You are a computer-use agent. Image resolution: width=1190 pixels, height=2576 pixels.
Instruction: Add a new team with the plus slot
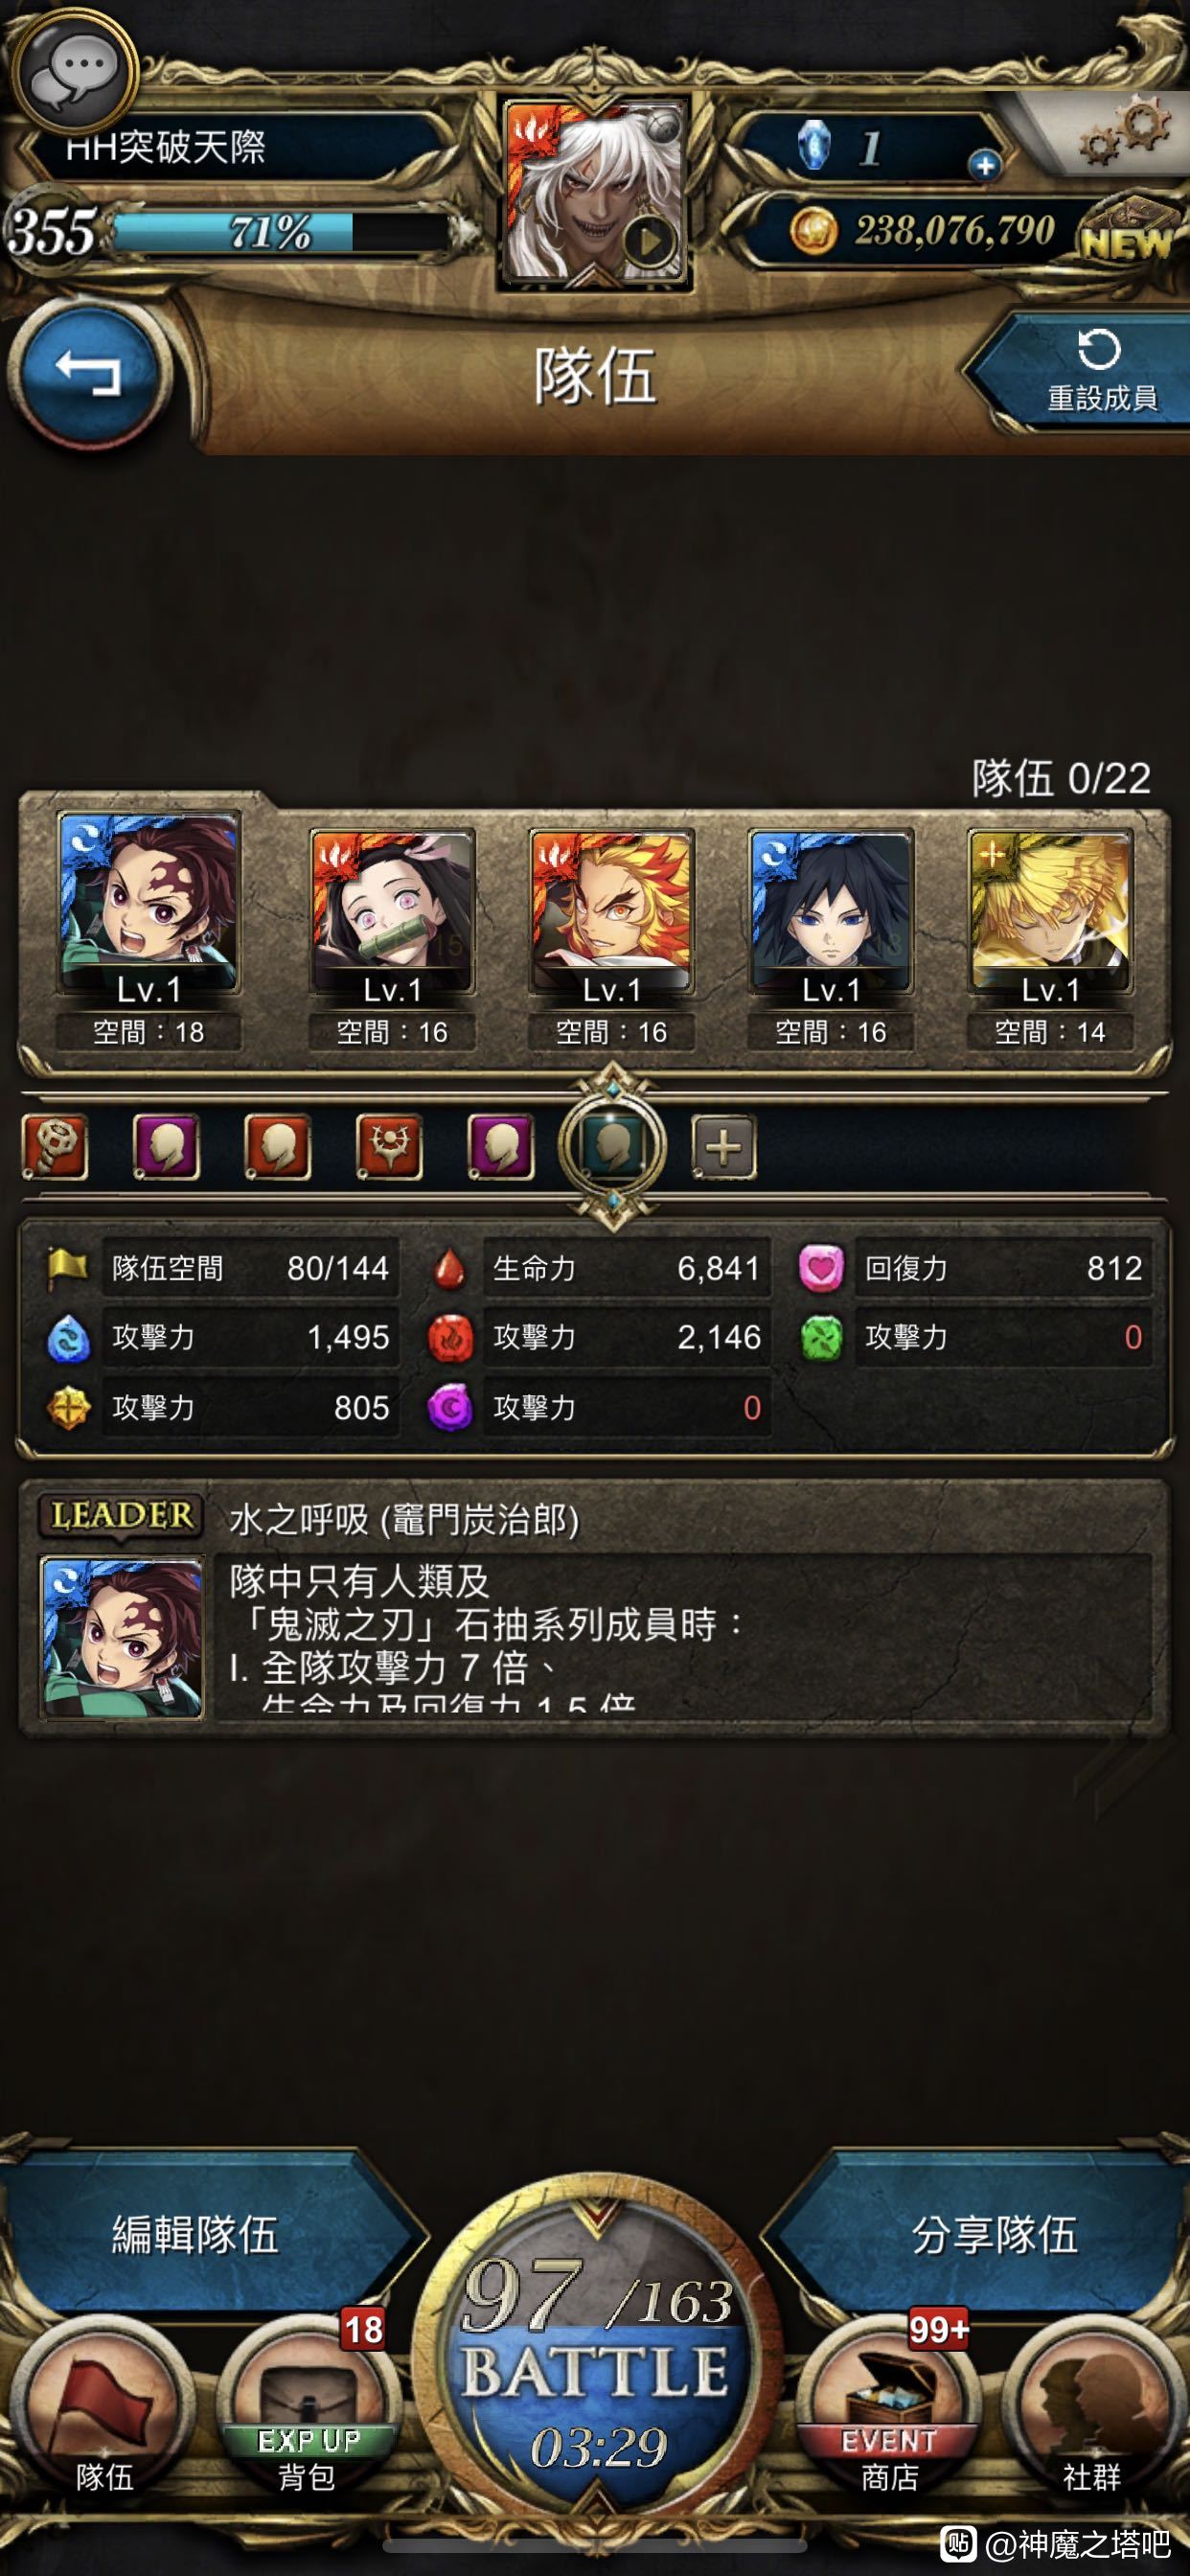724,1146
